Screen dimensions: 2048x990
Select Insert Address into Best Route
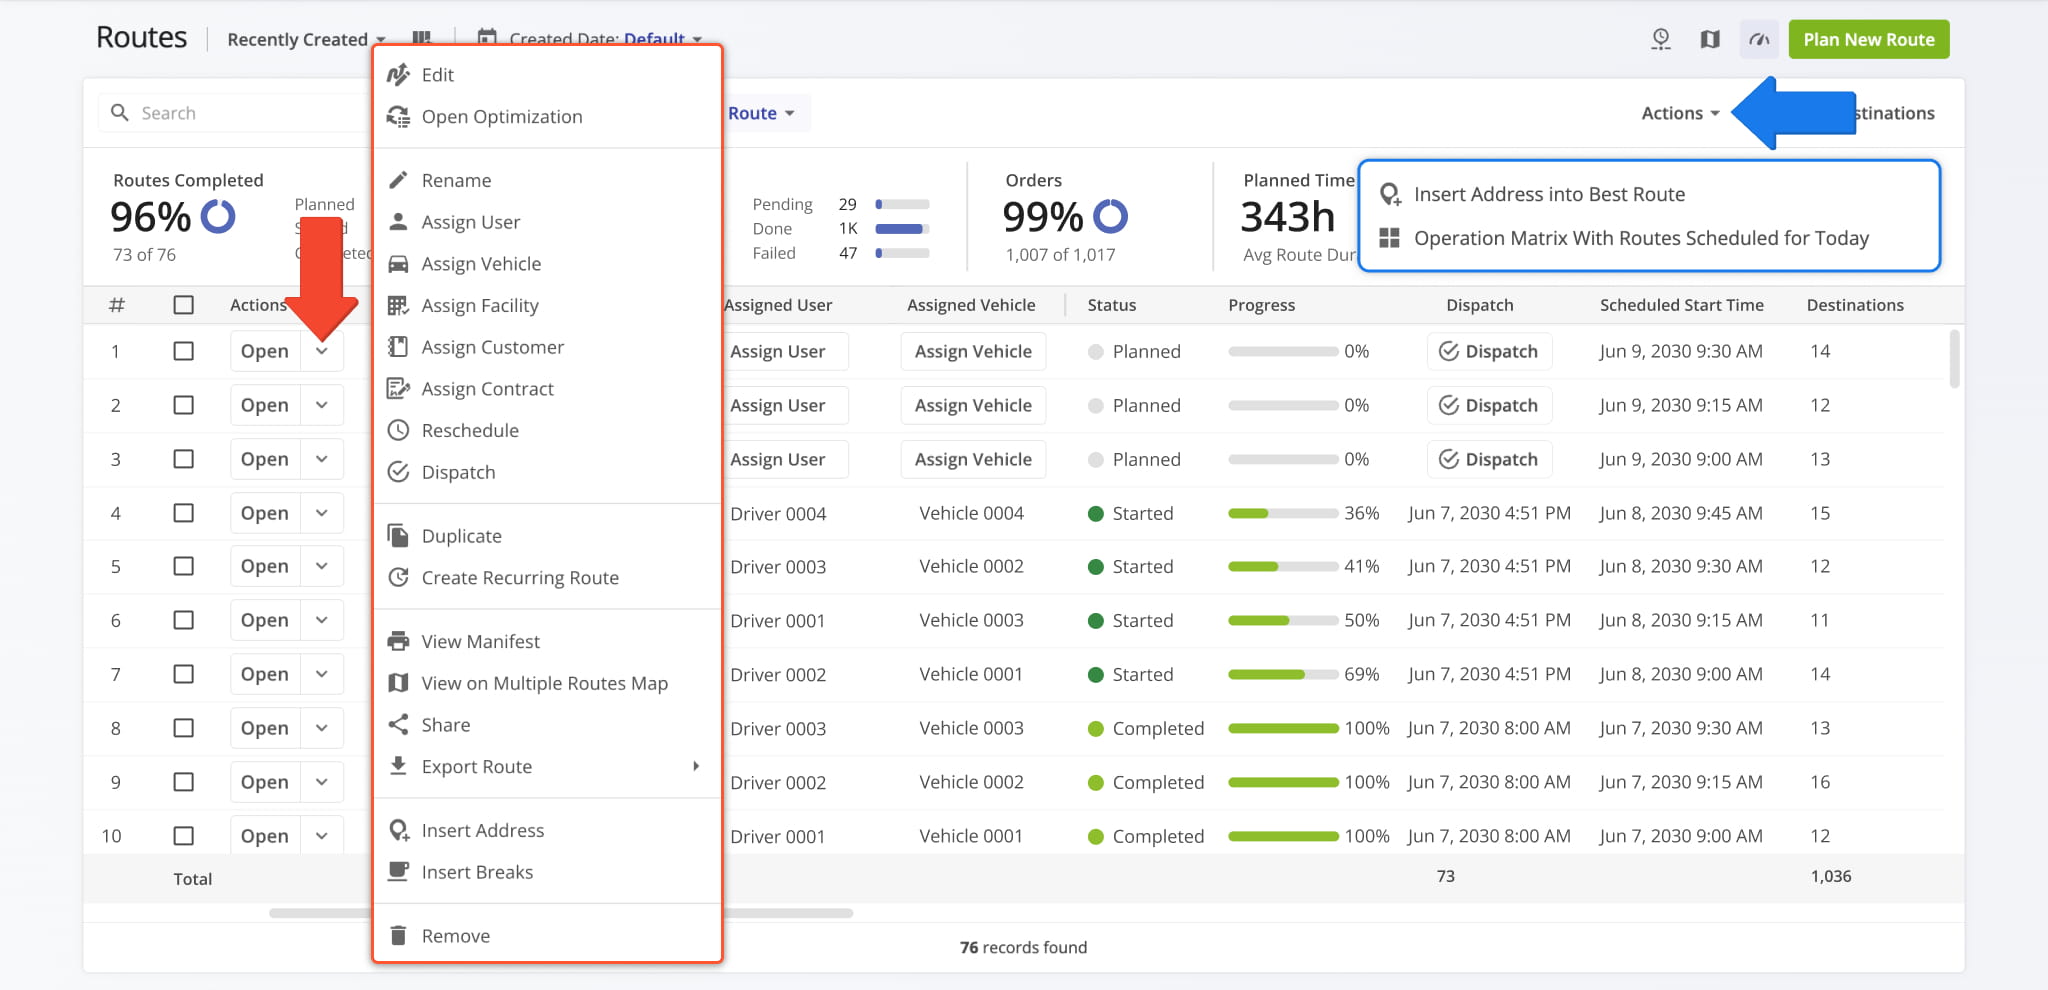[1549, 194]
